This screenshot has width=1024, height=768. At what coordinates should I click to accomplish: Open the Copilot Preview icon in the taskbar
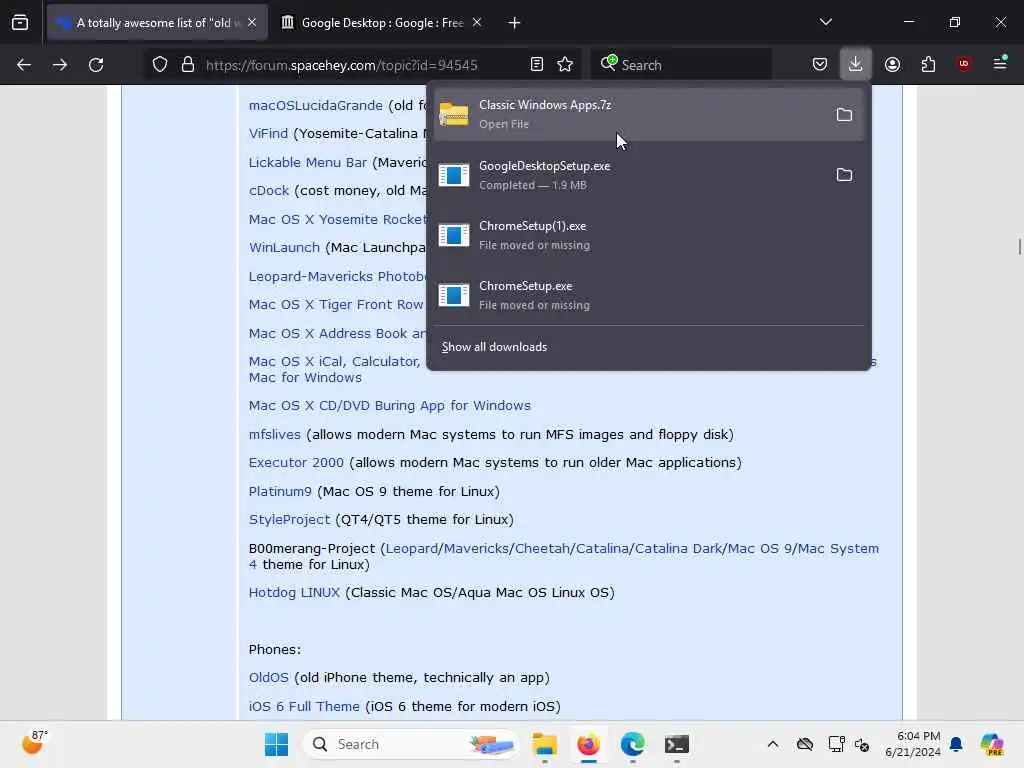[992, 744]
